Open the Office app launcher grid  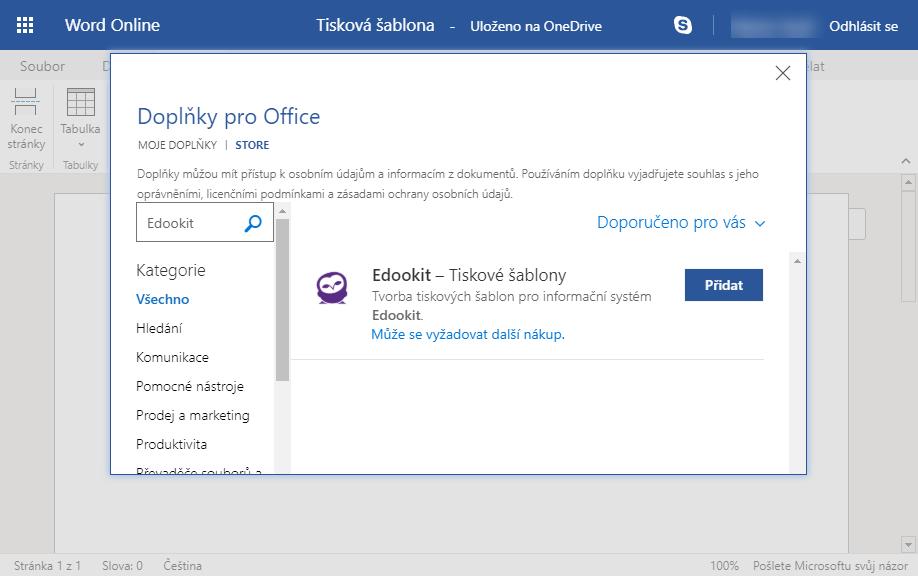click(25, 25)
